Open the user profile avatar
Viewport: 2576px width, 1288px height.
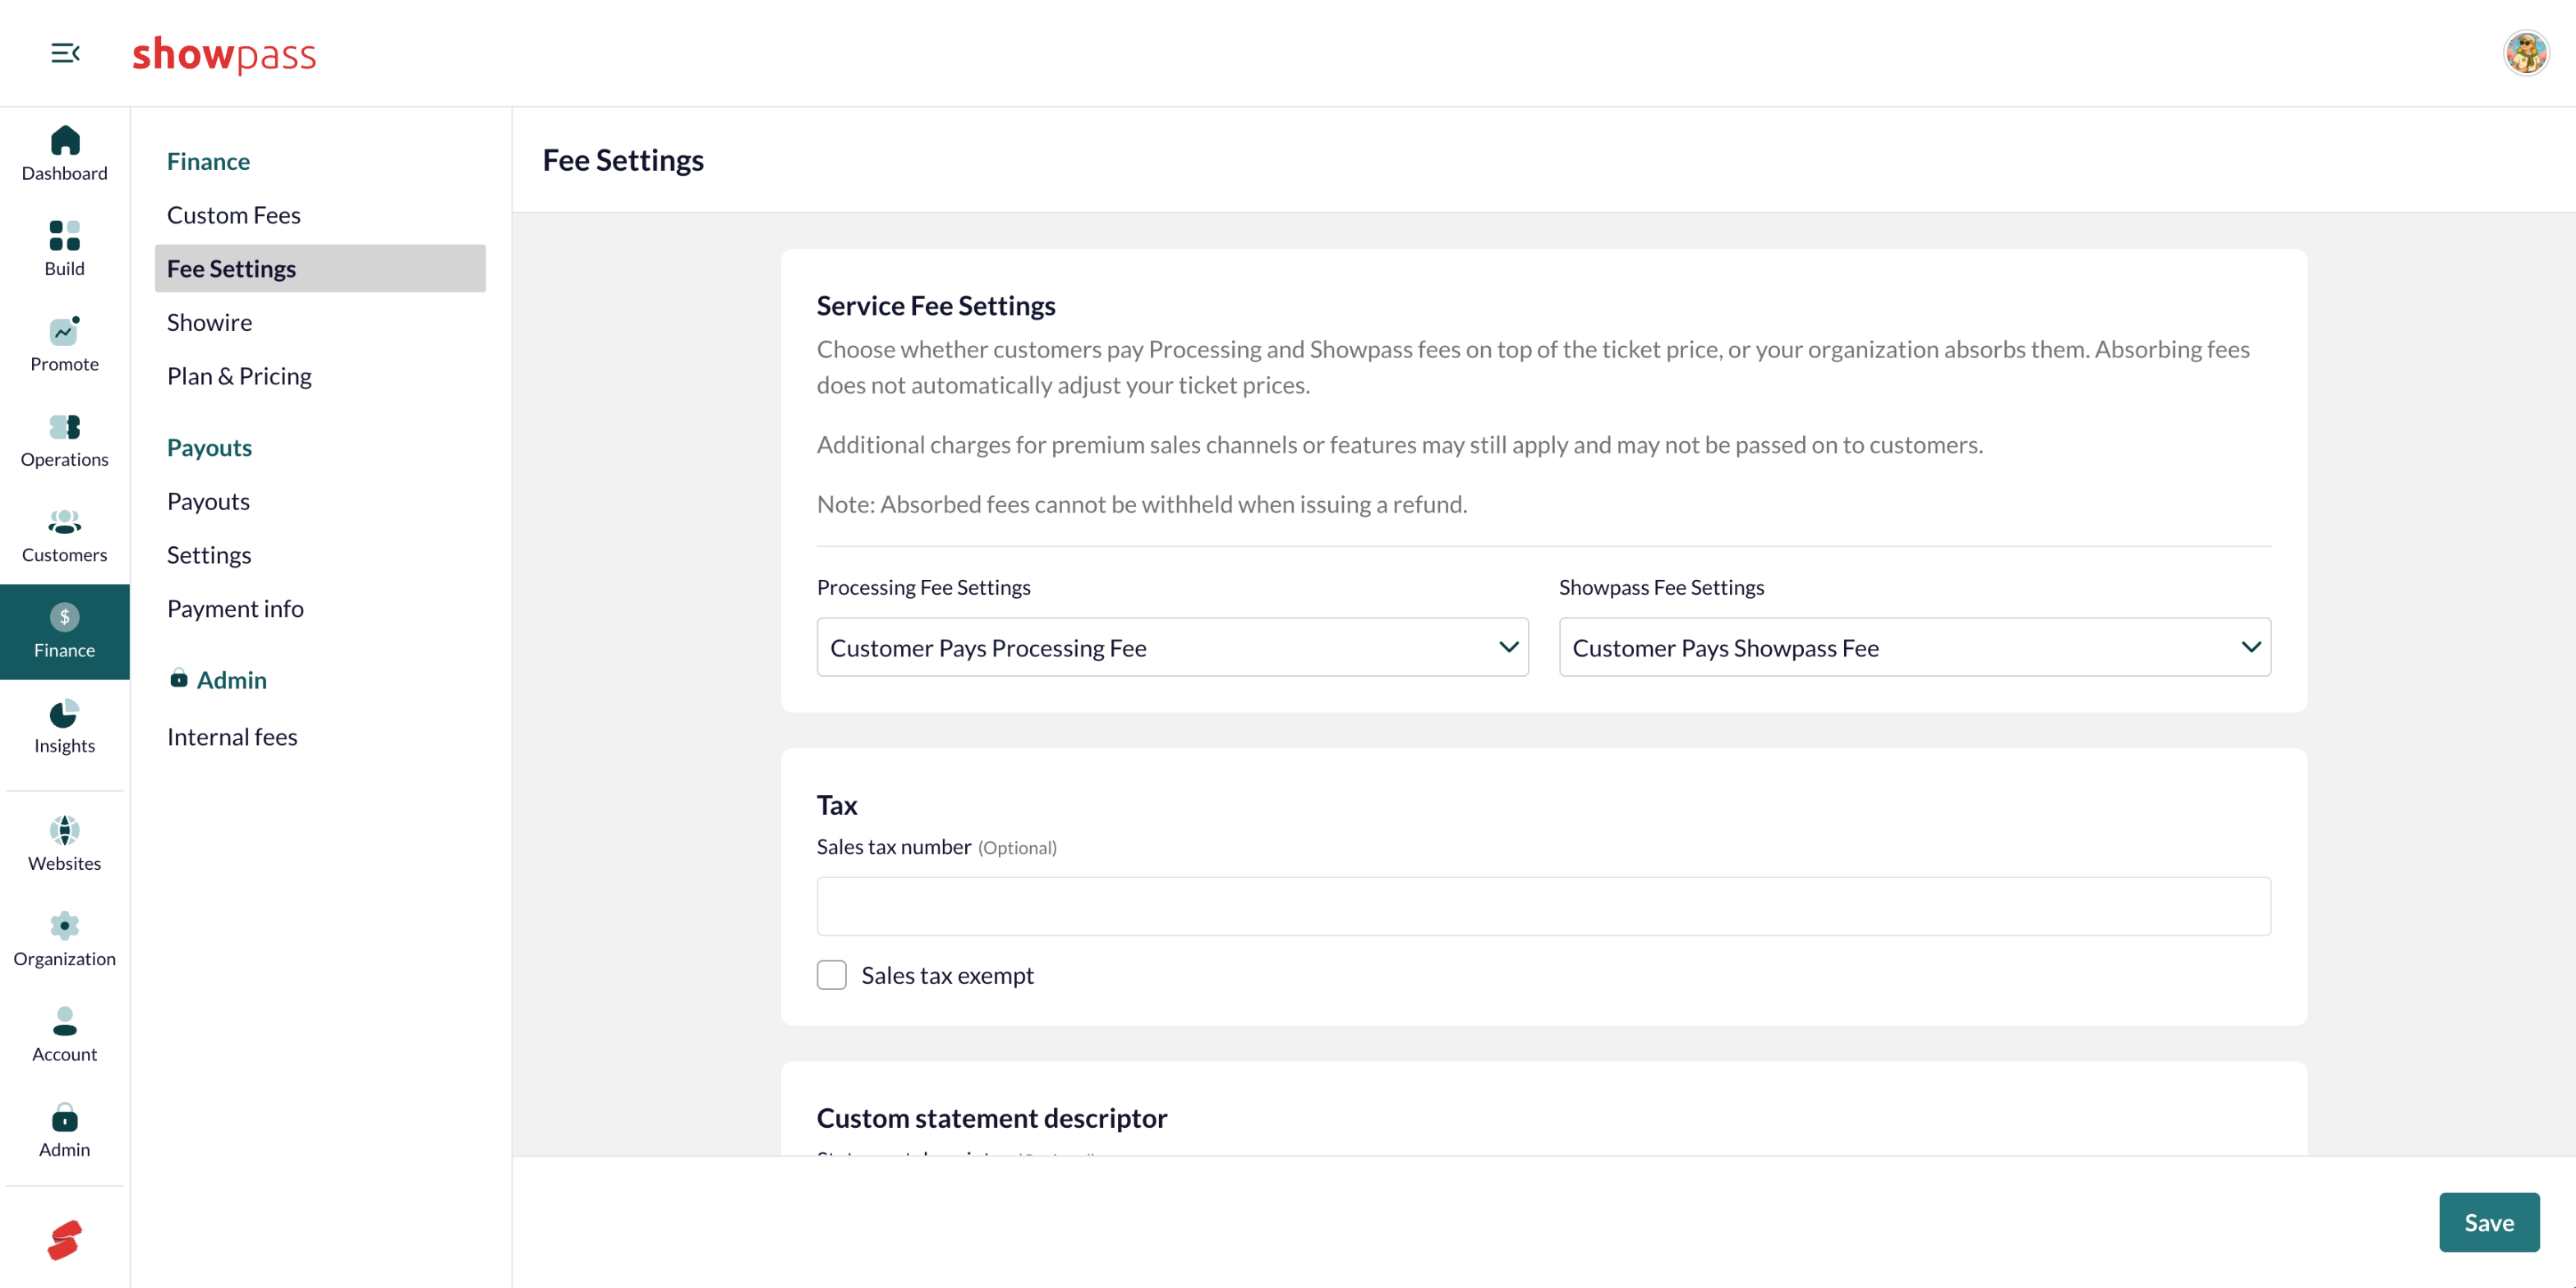coord(2526,53)
